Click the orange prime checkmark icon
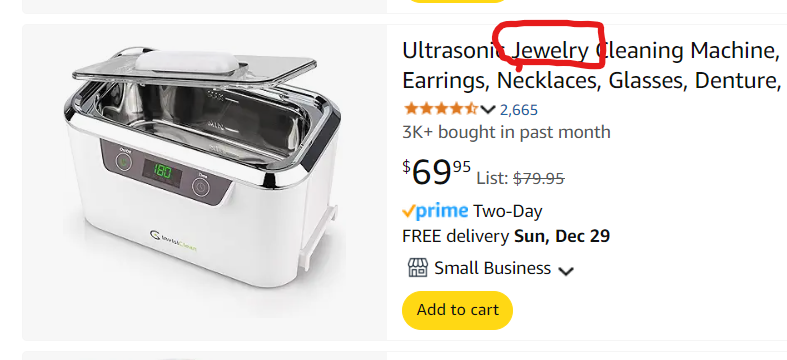 (x=409, y=211)
